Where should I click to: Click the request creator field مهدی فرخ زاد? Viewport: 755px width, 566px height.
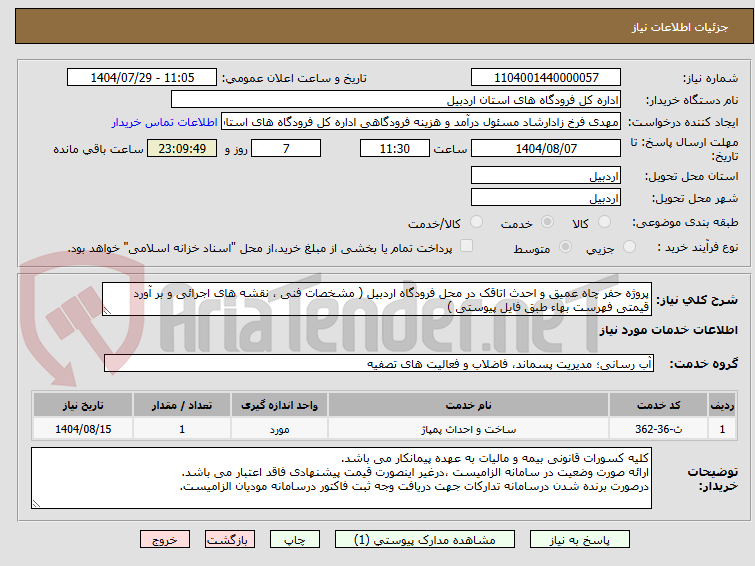(421, 122)
